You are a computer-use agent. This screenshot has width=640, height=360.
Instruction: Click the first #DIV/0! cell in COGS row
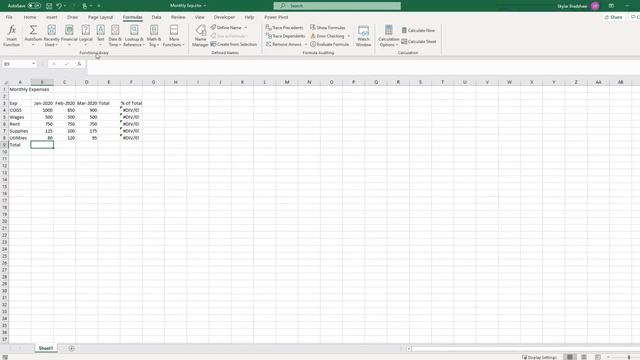coord(131,110)
